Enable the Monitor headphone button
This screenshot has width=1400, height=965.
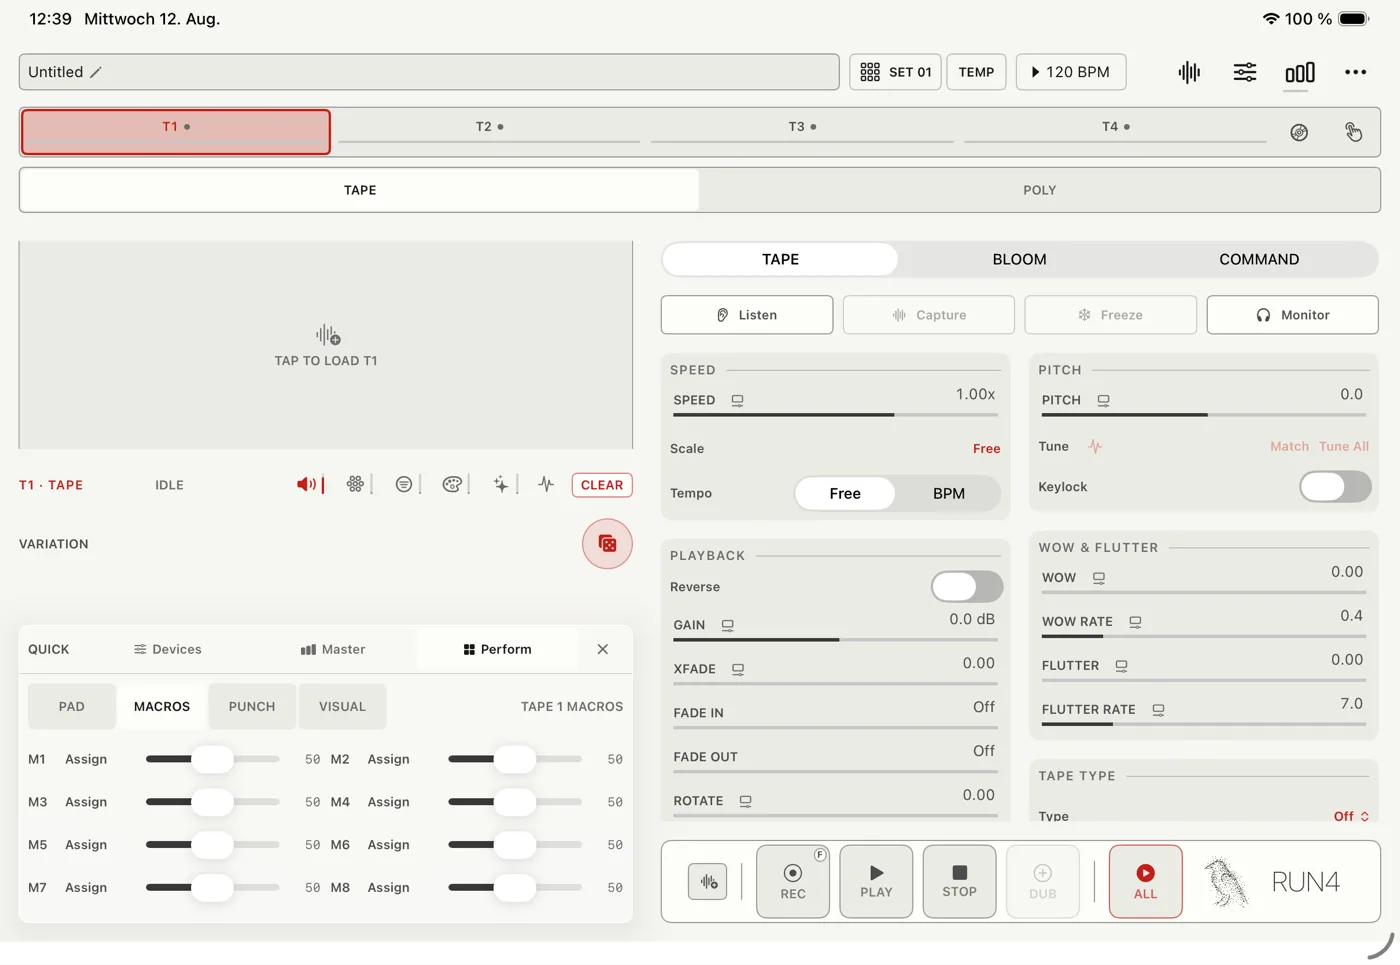(x=1292, y=315)
